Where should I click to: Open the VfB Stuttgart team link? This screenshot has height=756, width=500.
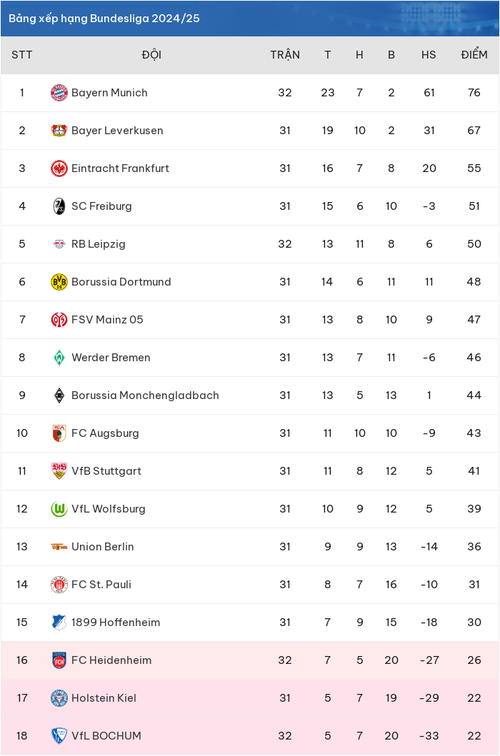tap(107, 471)
